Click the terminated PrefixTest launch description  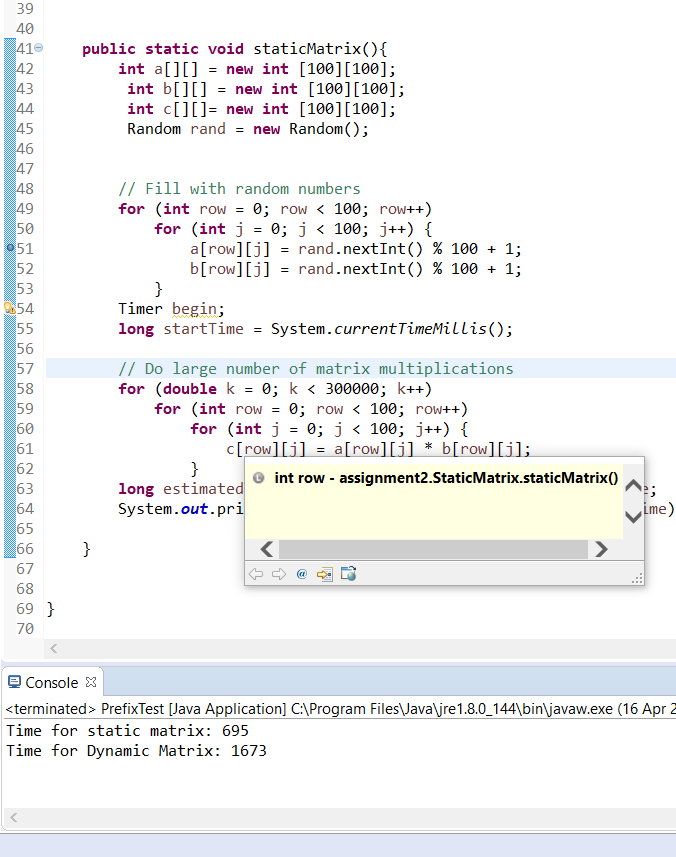[x=340, y=709]
